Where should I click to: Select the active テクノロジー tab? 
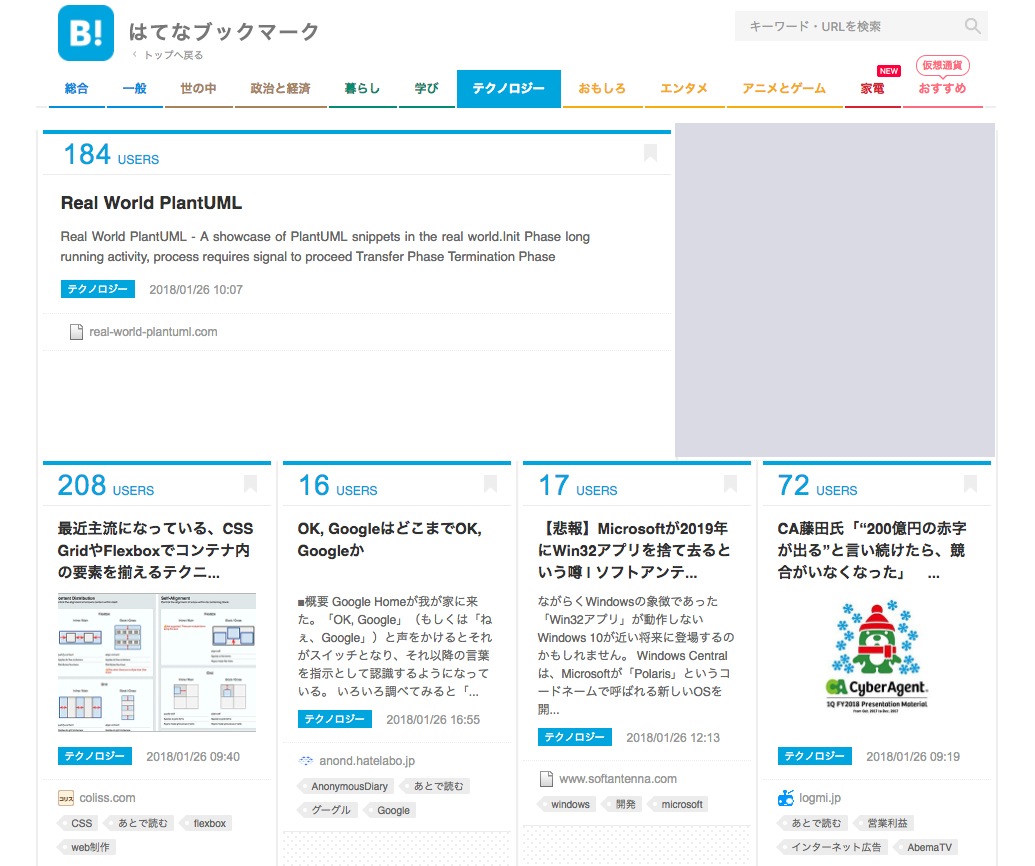point(509,88)
